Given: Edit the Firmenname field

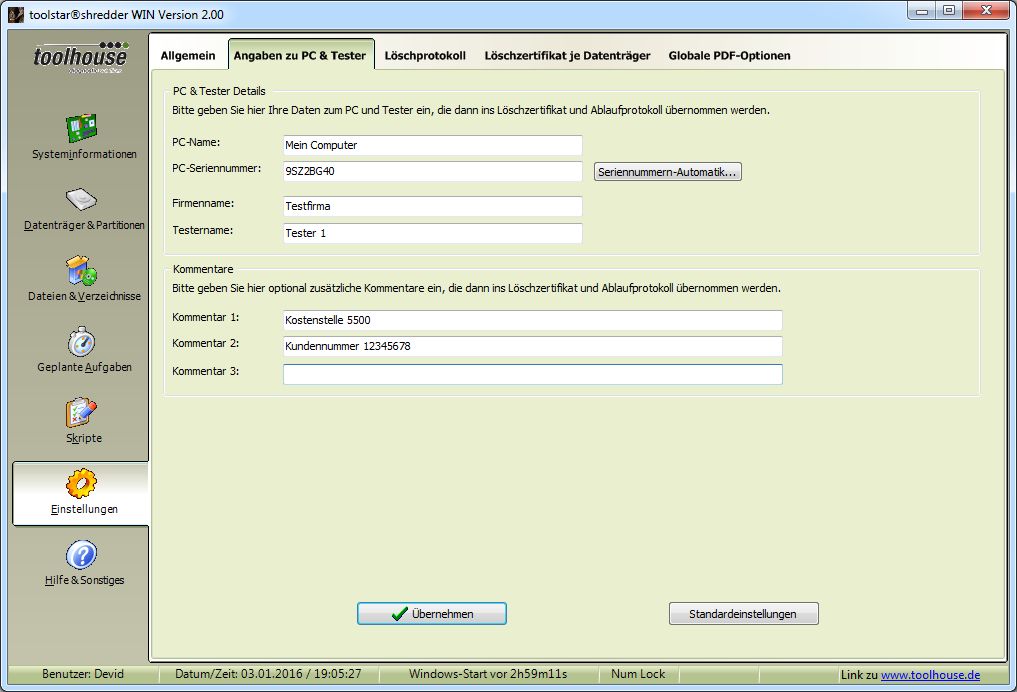Looking at the screenshot, I should 431,206.
